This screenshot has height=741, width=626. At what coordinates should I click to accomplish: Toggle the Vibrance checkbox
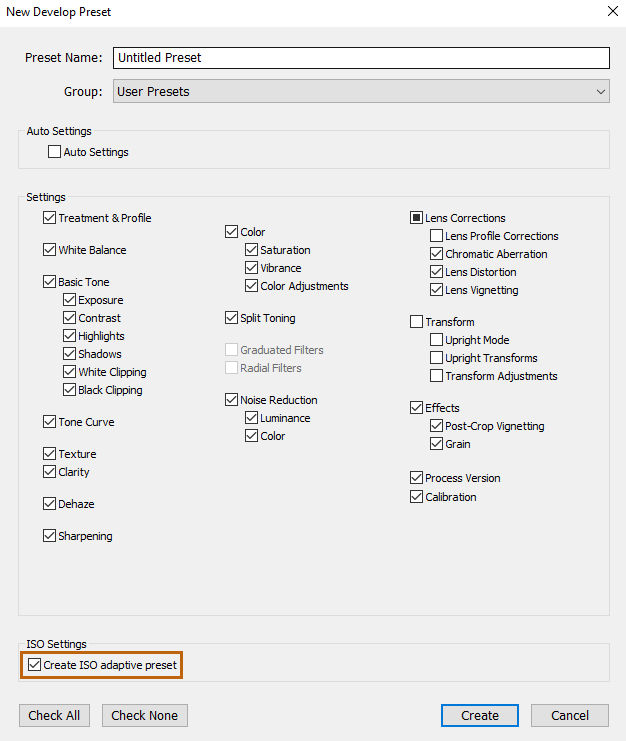pyautogui.click(x=251, y=267)
